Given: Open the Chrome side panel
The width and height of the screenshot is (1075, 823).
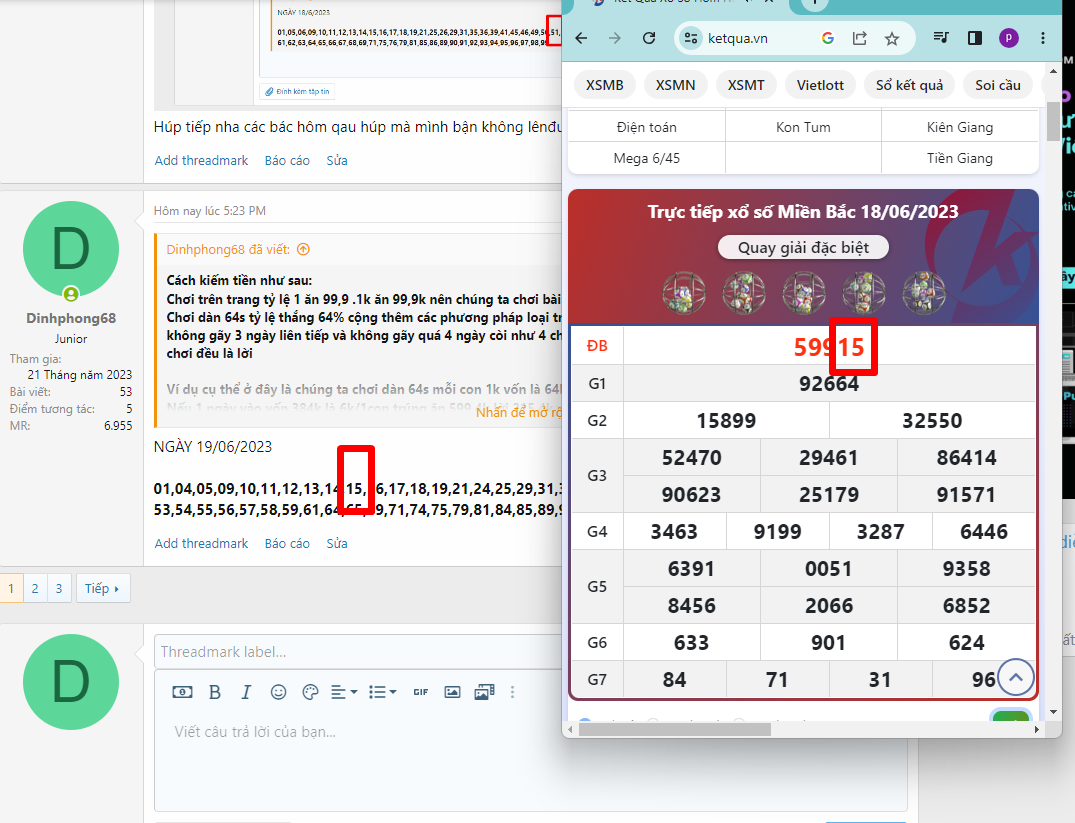Looking at the screenshot, I should click(975, 38).
